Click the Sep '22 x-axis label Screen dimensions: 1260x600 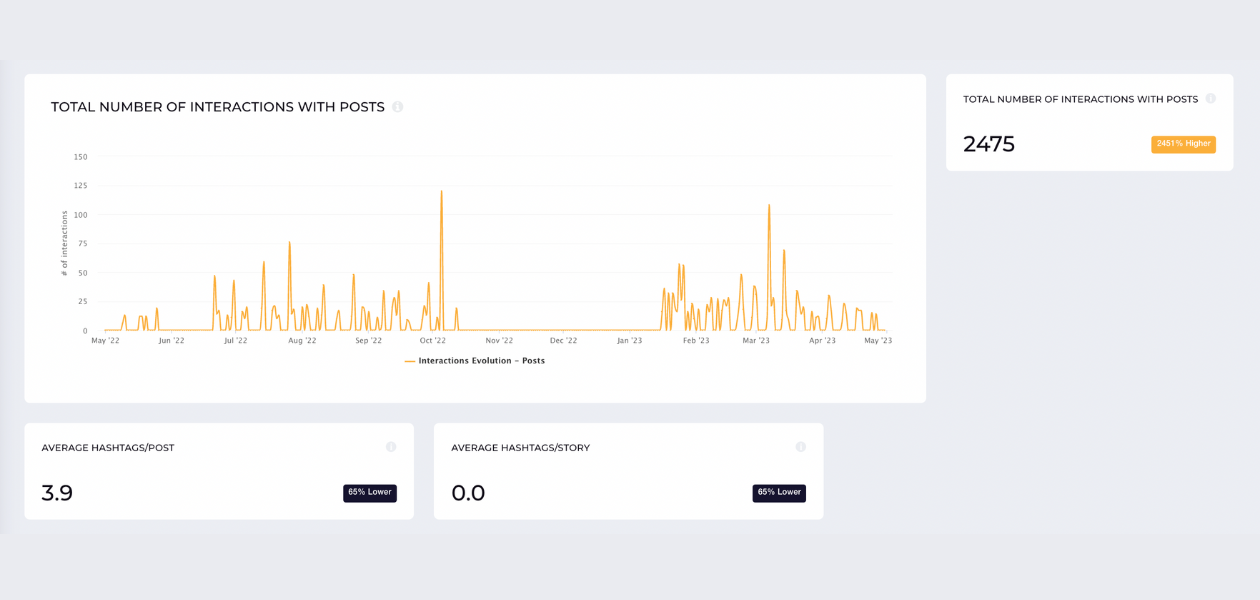pyautogui.click(x=368, y=340)
